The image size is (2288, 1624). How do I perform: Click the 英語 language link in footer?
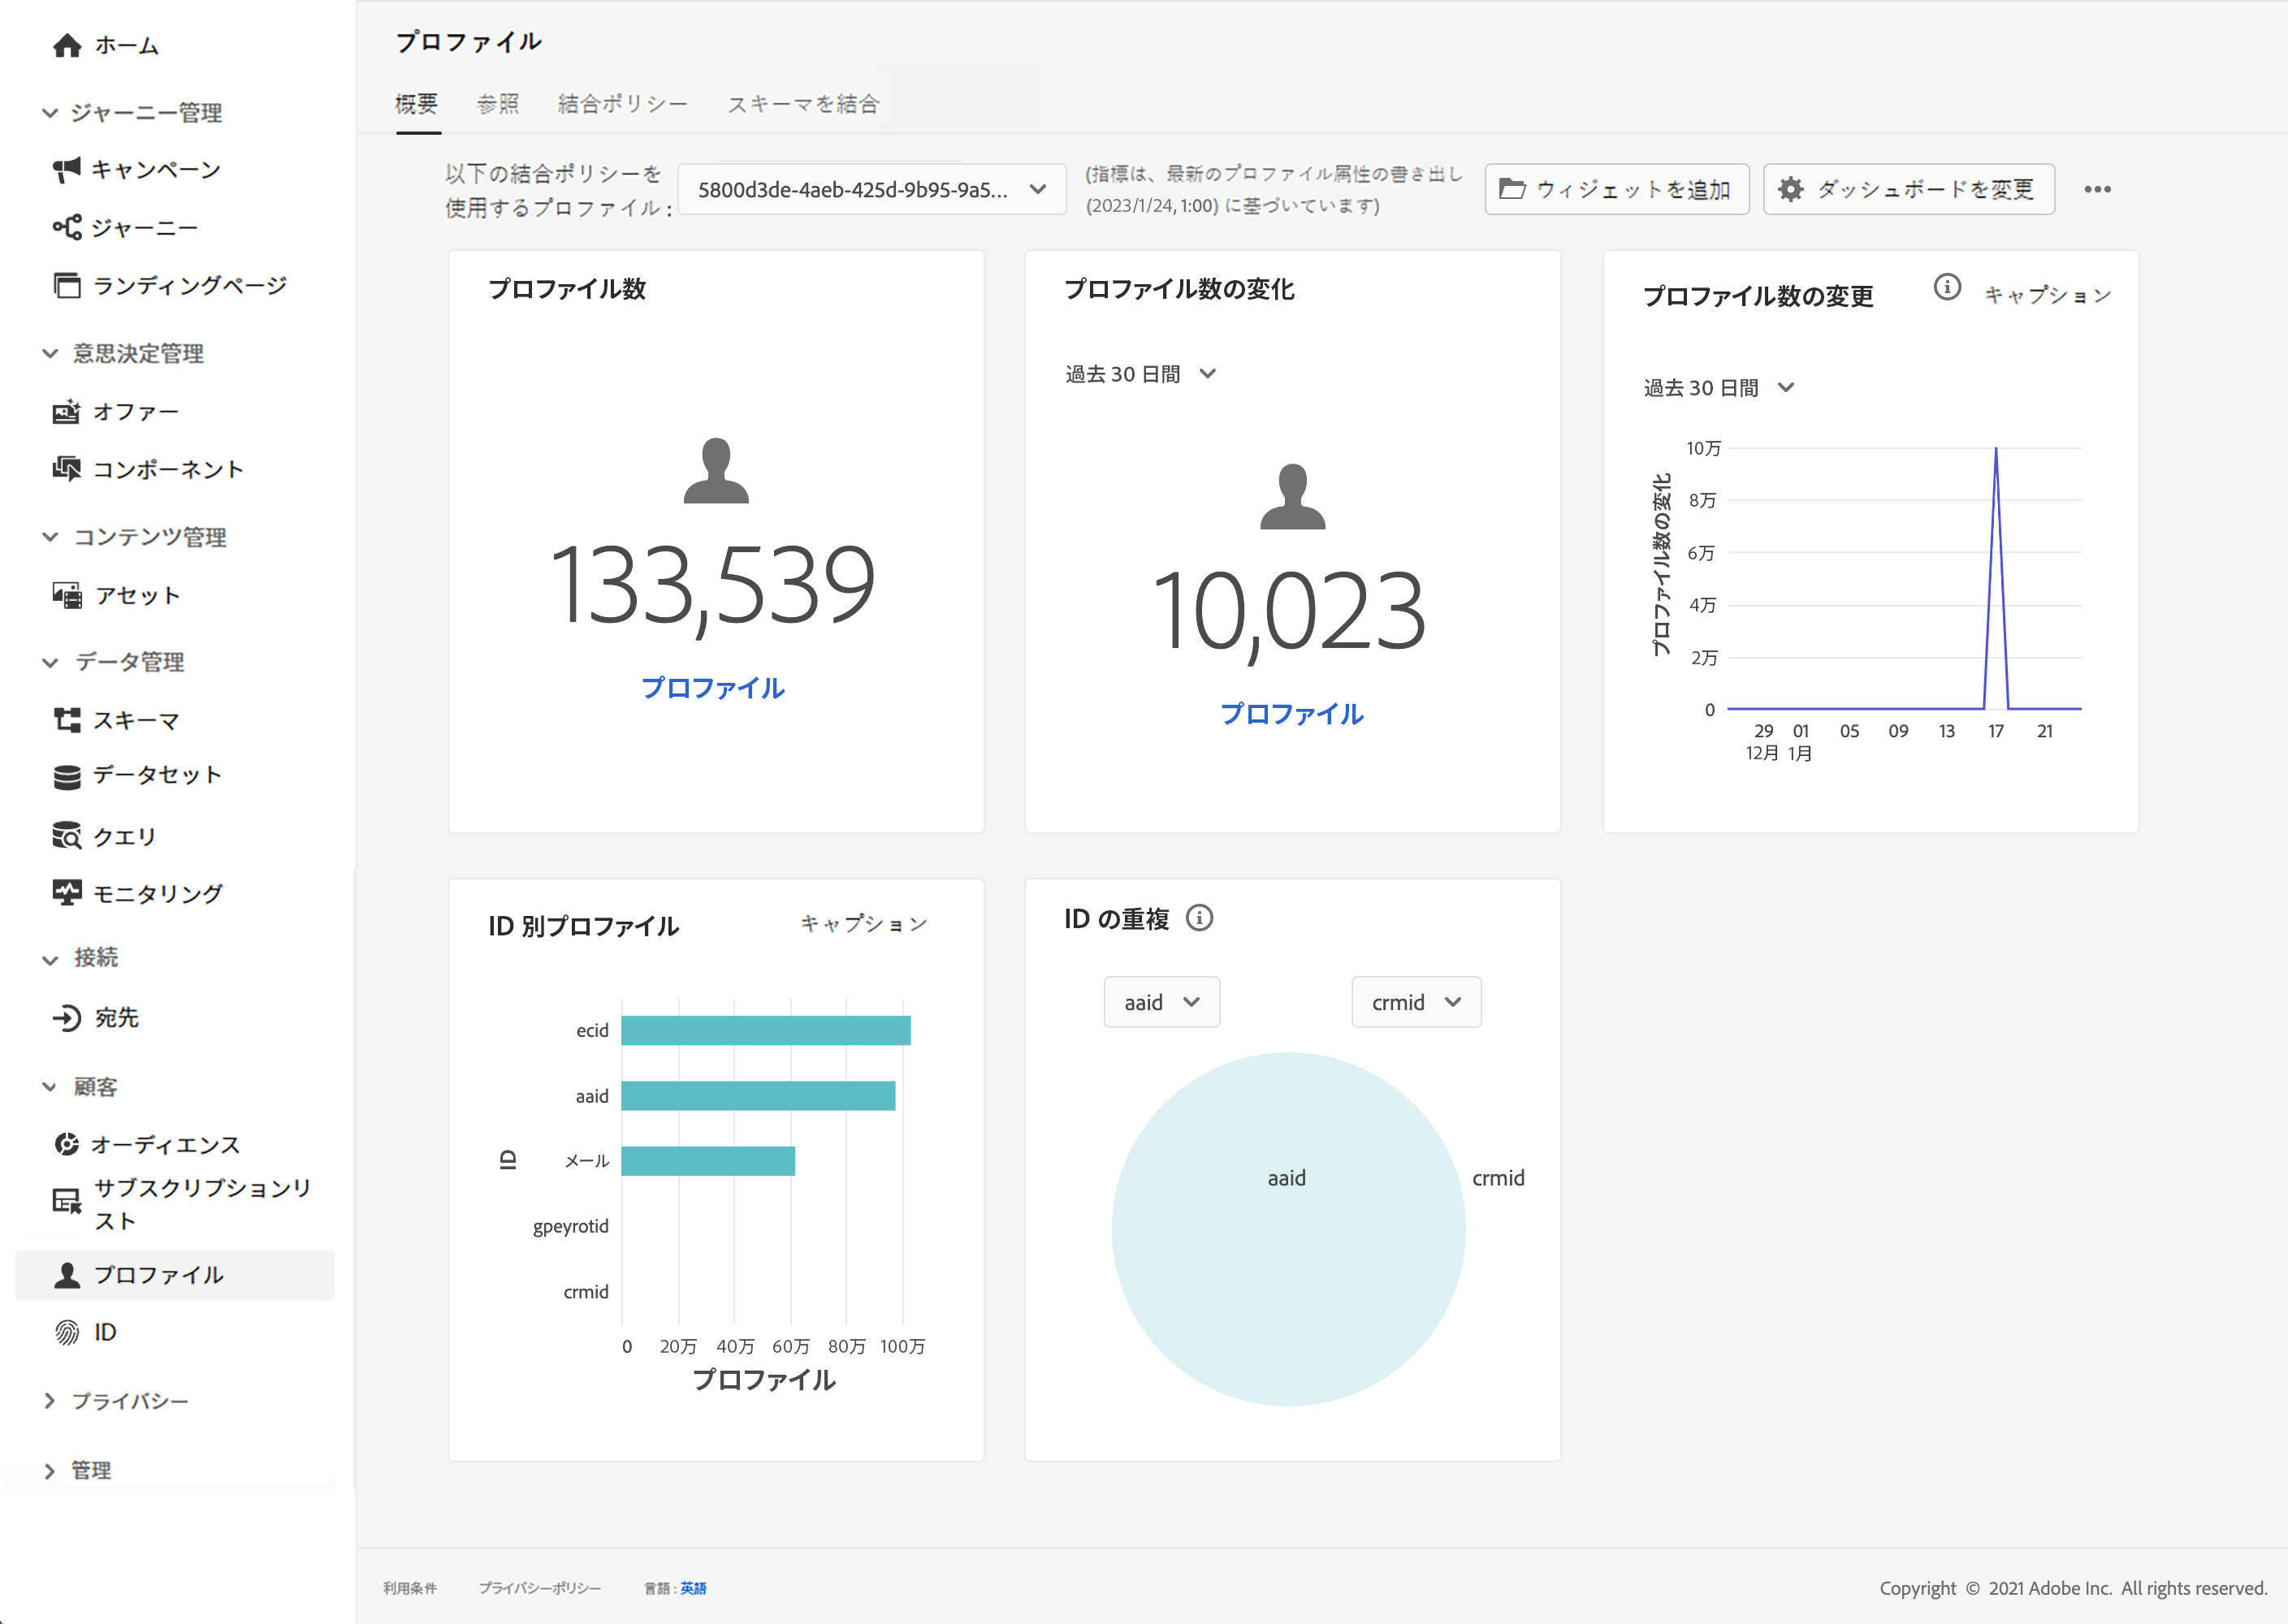click(x=693, y=1588)
